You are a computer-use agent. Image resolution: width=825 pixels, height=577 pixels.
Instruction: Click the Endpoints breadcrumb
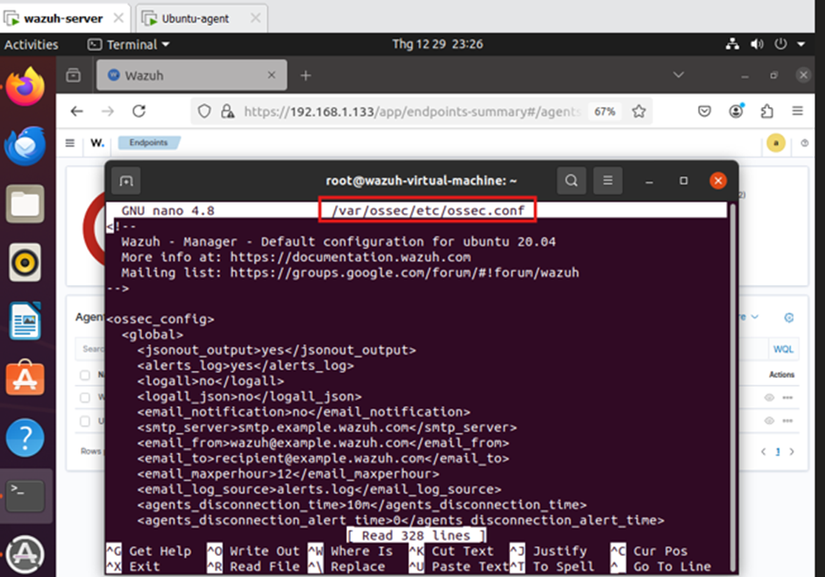tap(148, 143)
